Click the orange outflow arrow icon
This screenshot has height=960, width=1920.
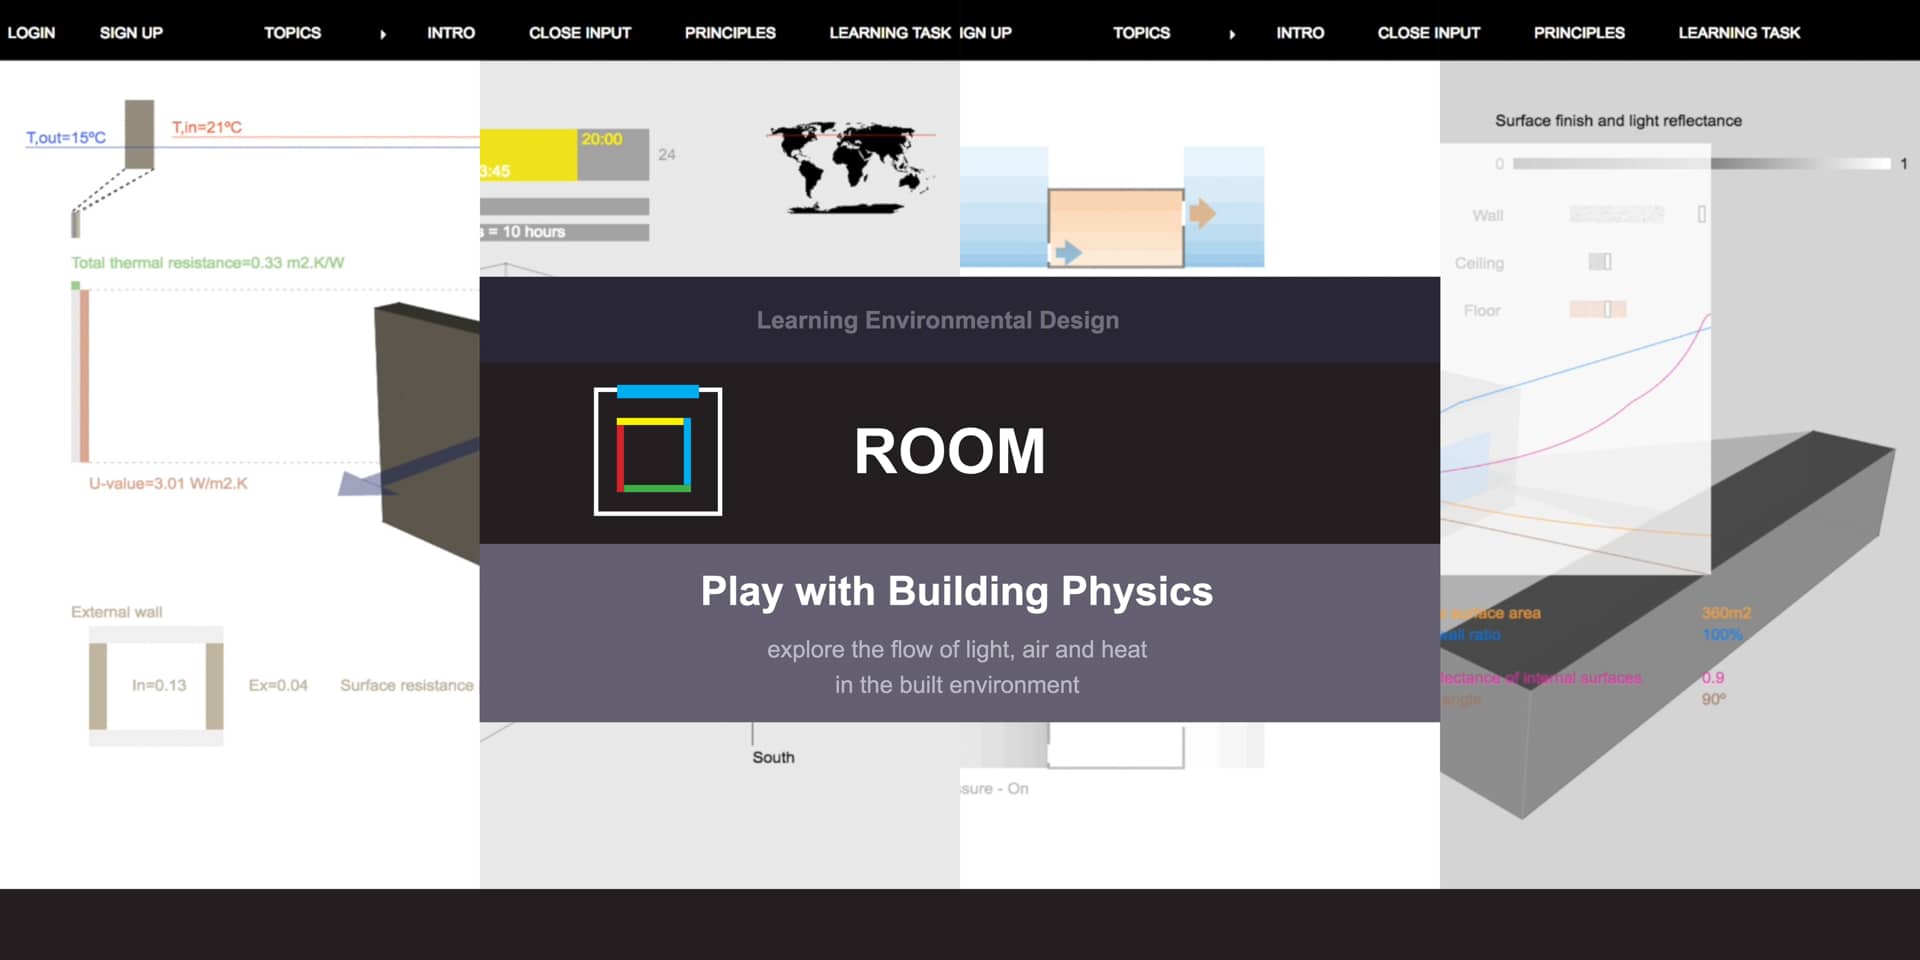click(1202, 212)
